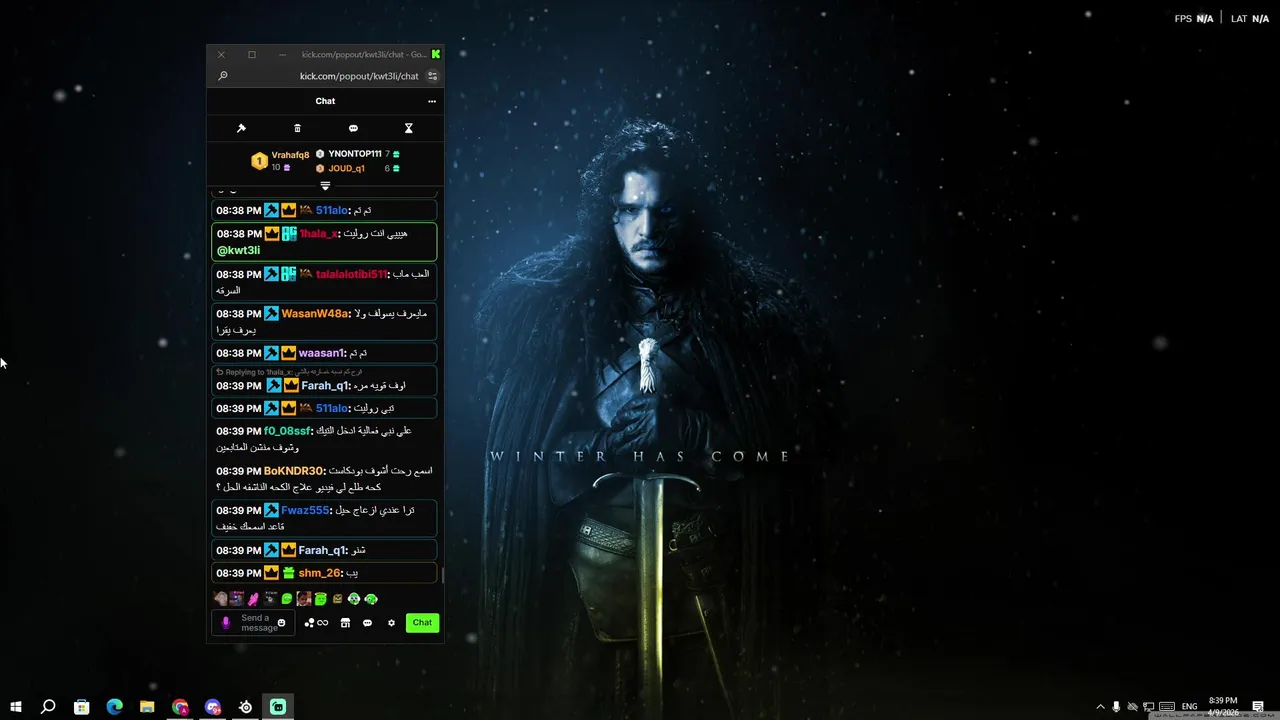Click the chat bubble icon near settings gear
The width and height of the screenshot is (1280, 720).
click(367, 623)
